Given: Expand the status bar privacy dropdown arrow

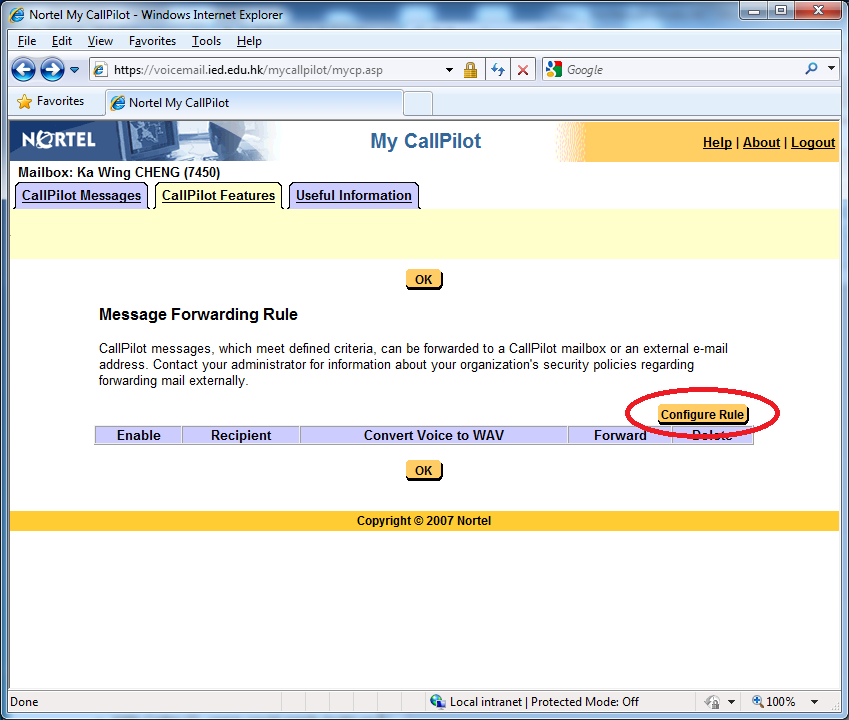Looking at the screenshot, I should point(732,702).
